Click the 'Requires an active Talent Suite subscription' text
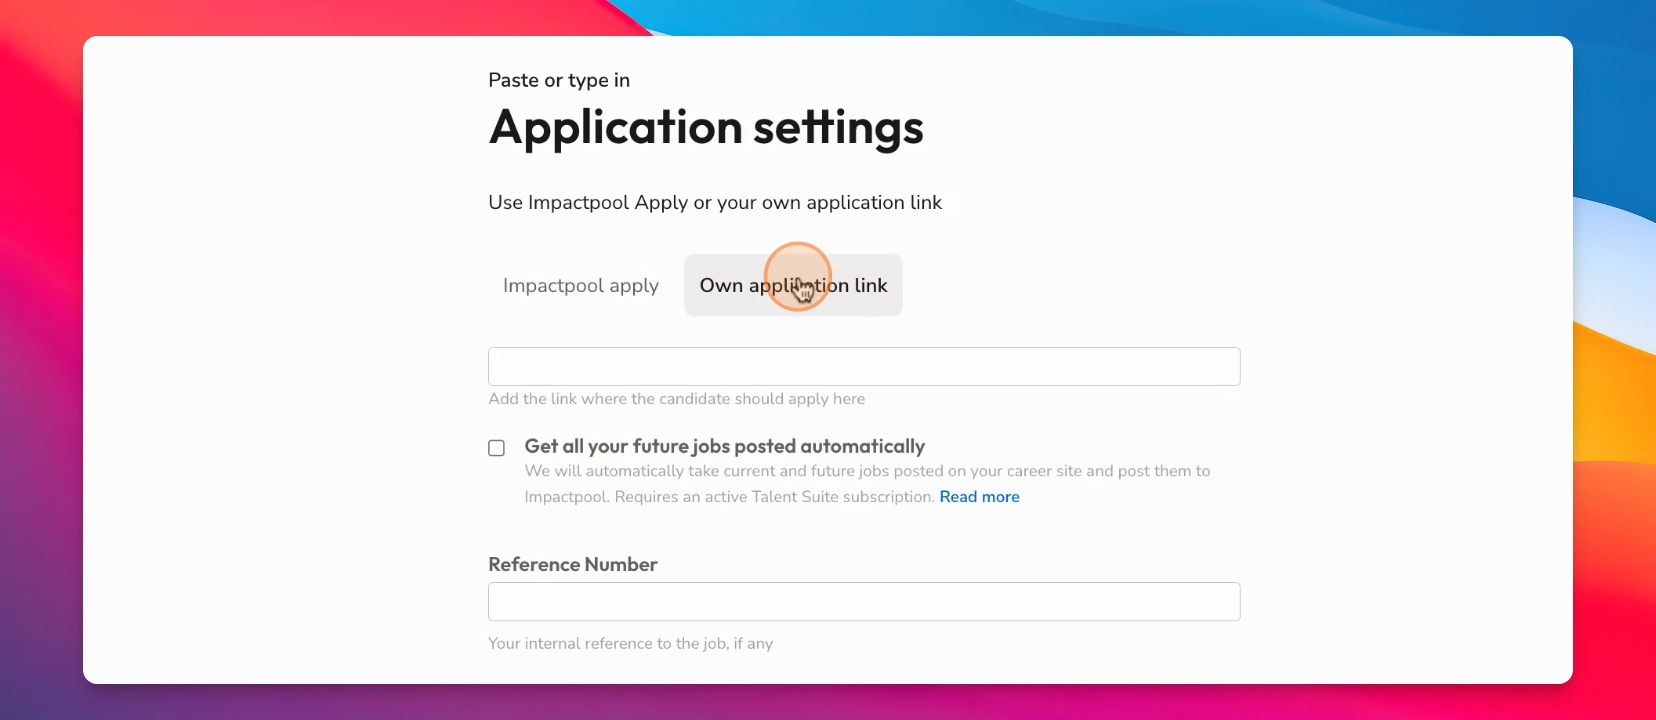1656x720 pixels. click(775, 497)
